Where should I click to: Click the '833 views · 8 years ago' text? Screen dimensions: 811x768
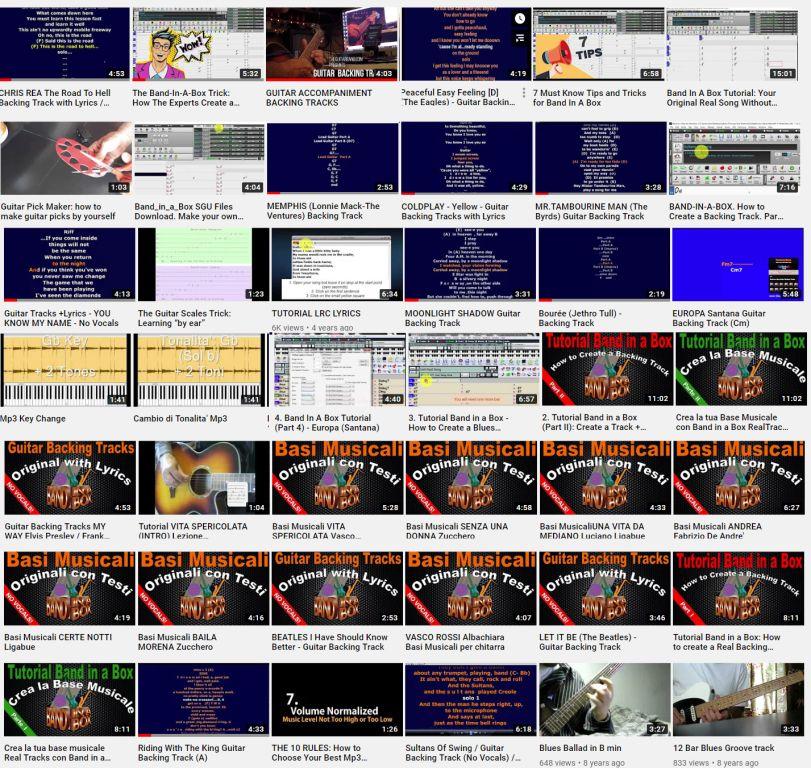click(x=715, y=763)
